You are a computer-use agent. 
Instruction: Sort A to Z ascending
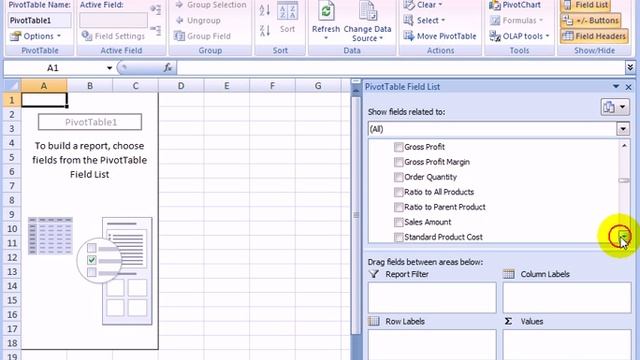click(x=265, y=10)
